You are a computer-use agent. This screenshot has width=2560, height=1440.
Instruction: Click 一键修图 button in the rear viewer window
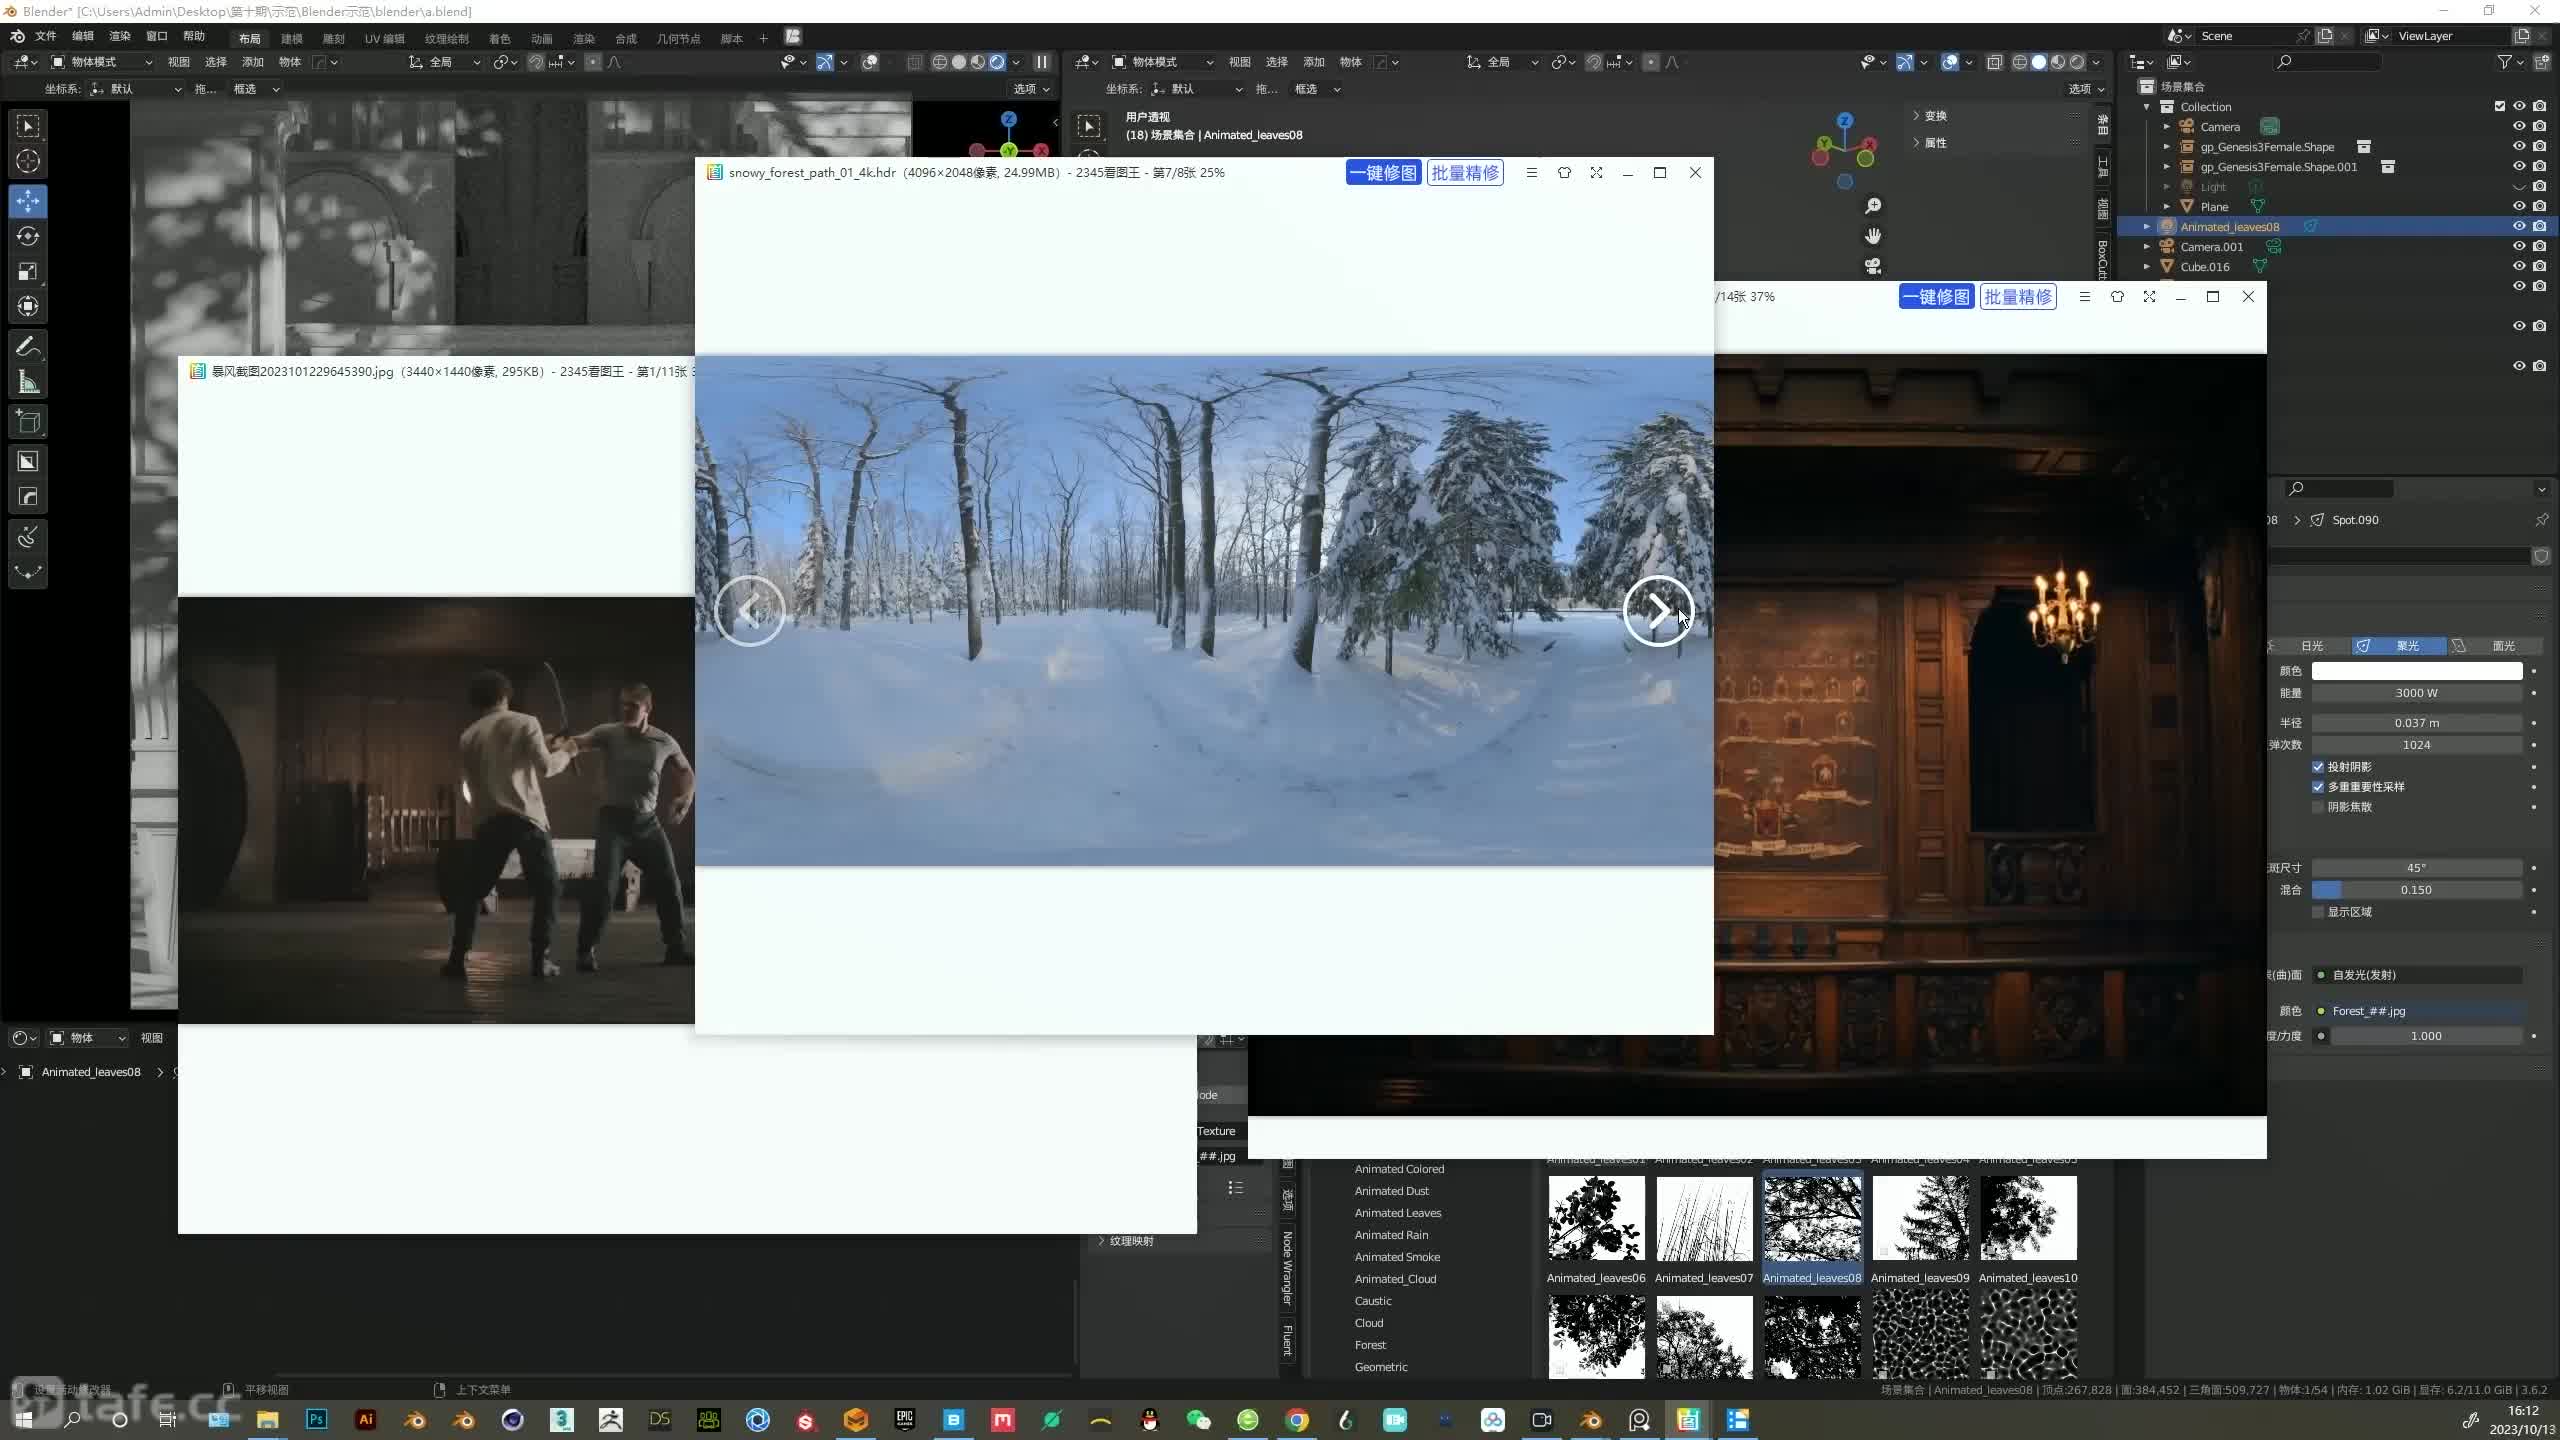[1936, 297]
